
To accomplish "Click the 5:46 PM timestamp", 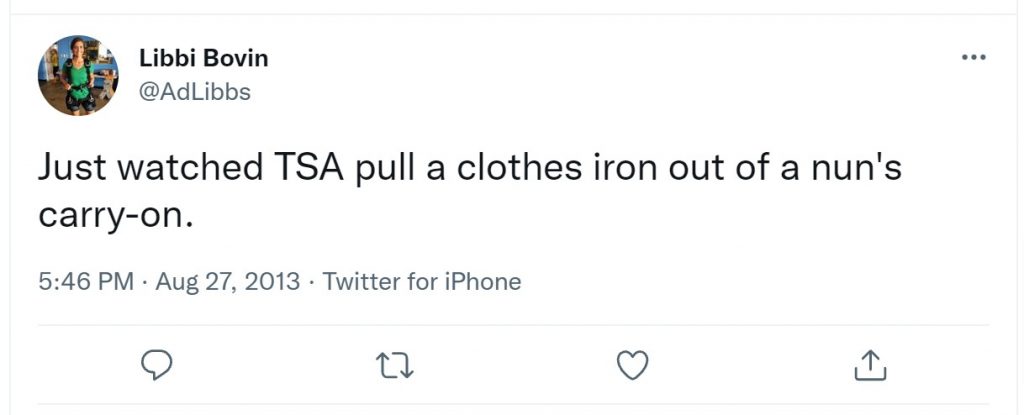I will 86,282.
